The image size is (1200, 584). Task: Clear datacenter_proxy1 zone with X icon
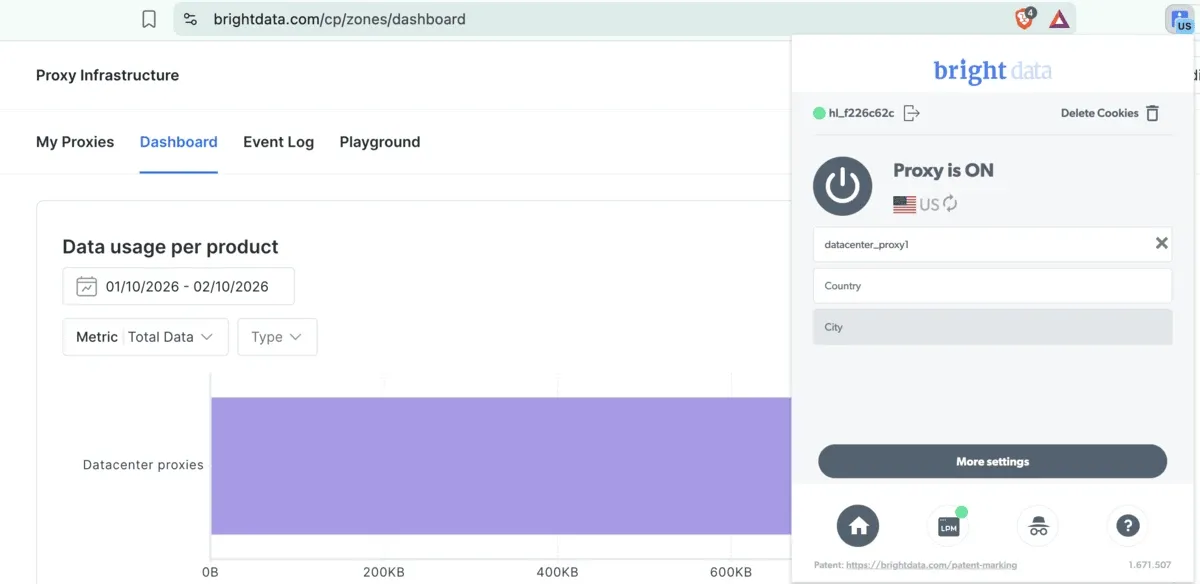click(x=1161, y=243)
